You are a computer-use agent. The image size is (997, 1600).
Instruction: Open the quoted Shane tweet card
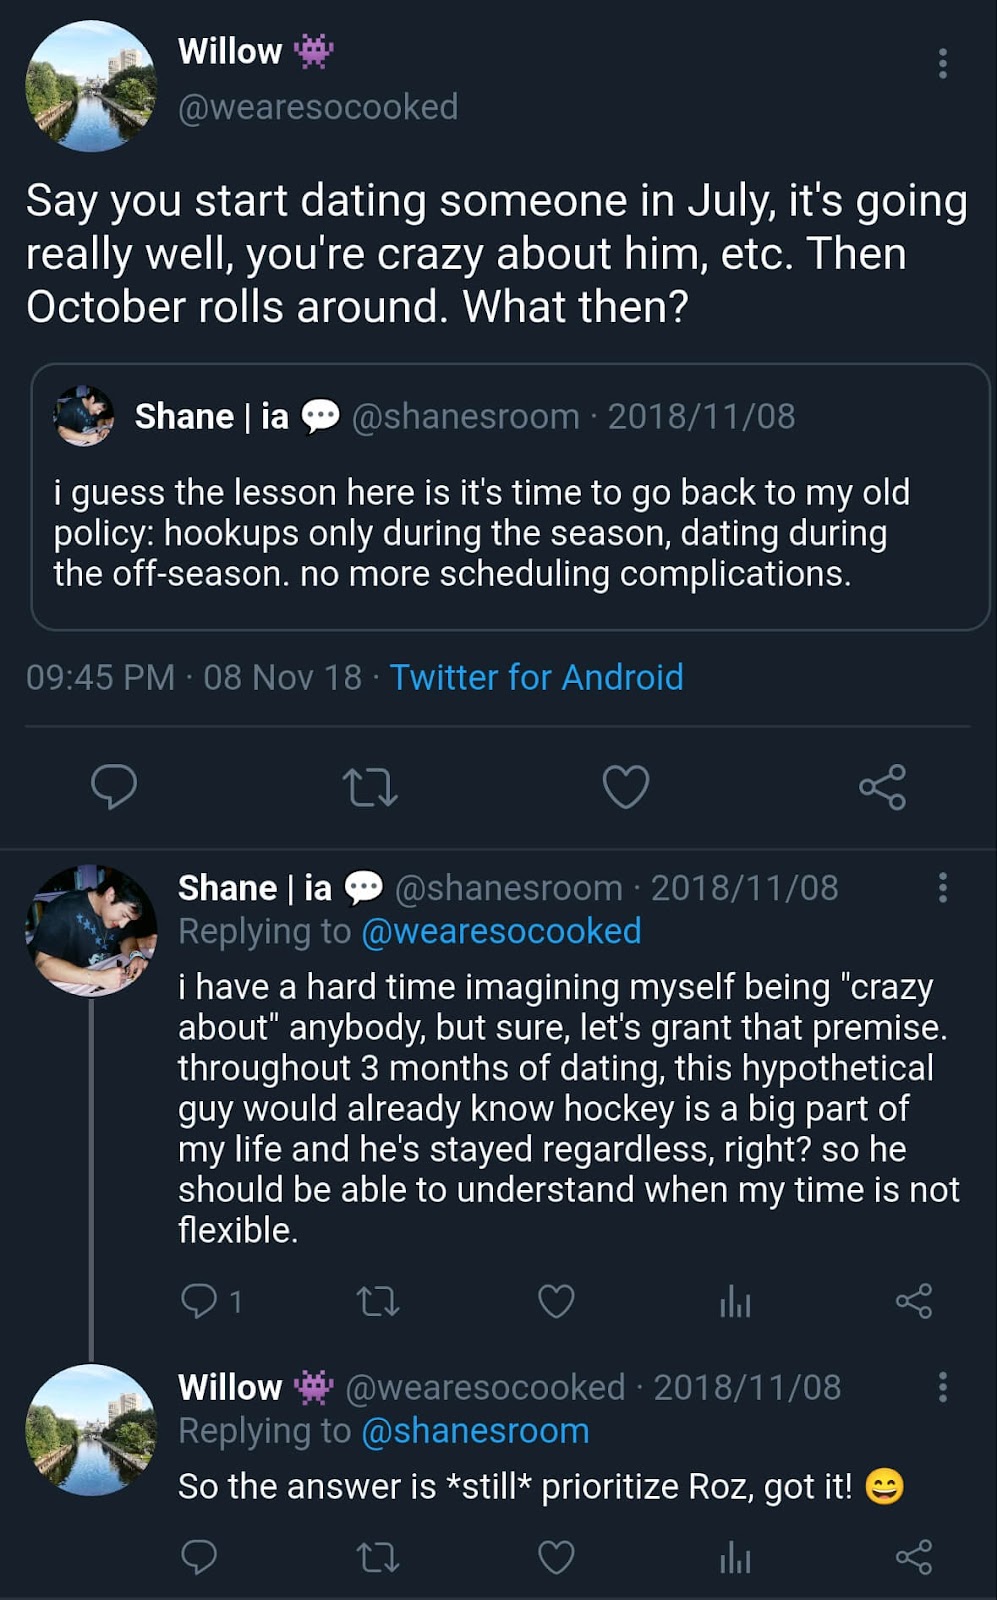[510, 497]
